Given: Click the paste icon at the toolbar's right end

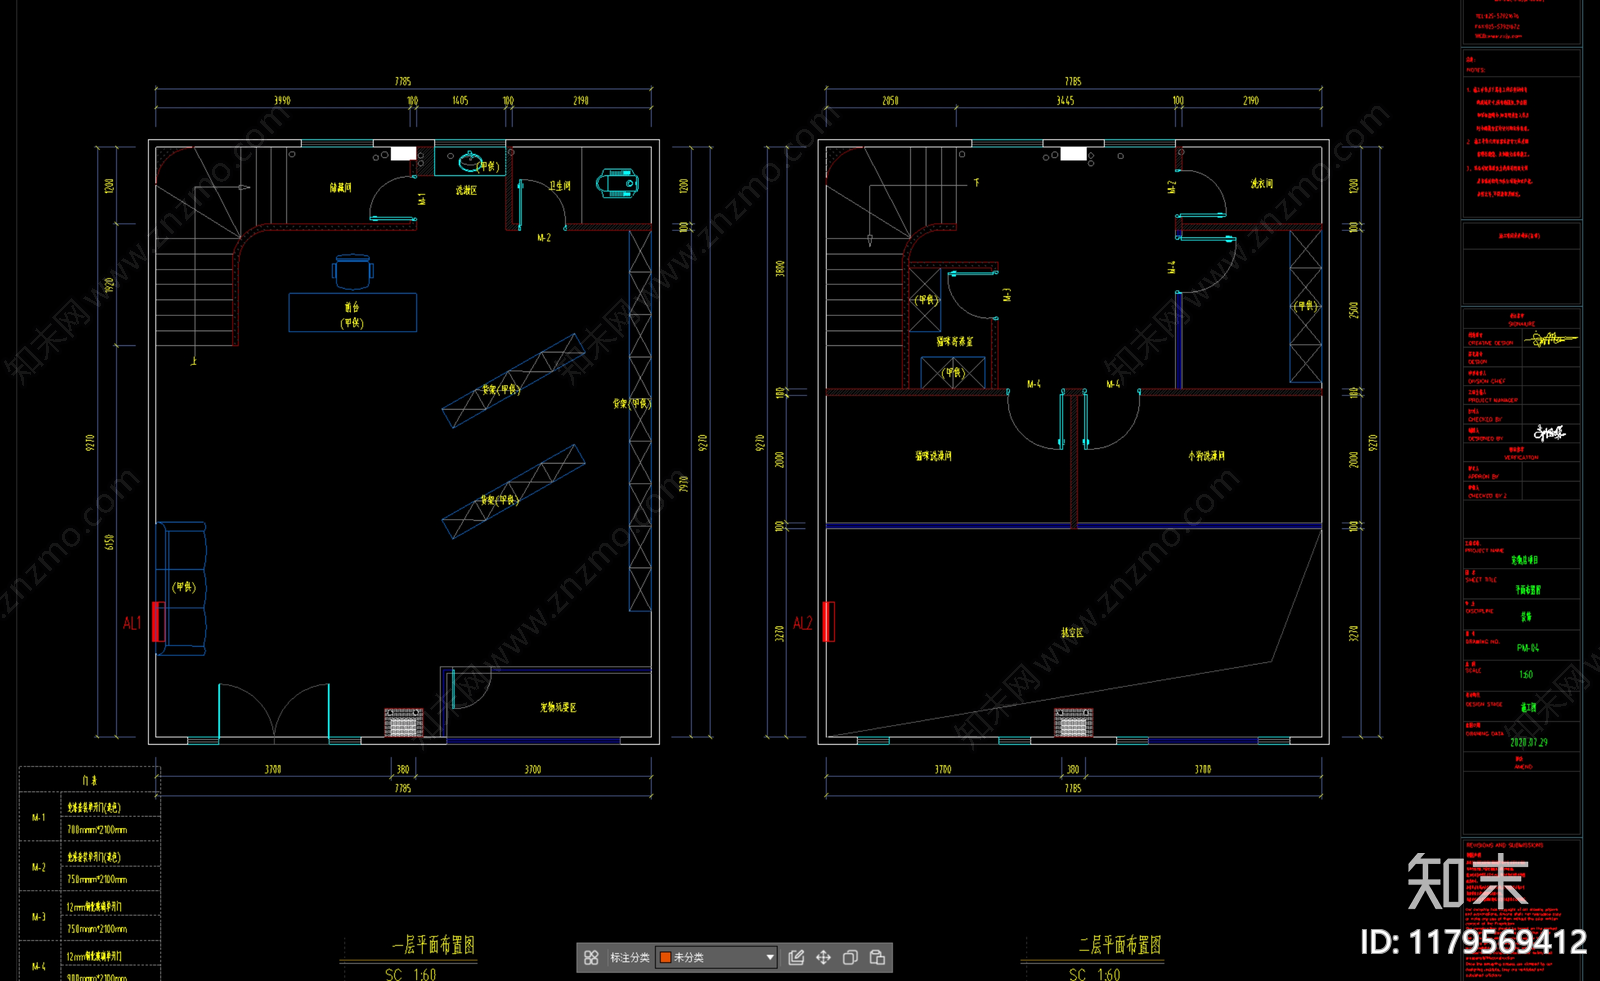Looking at the screenshot, I should coord(877,957).
